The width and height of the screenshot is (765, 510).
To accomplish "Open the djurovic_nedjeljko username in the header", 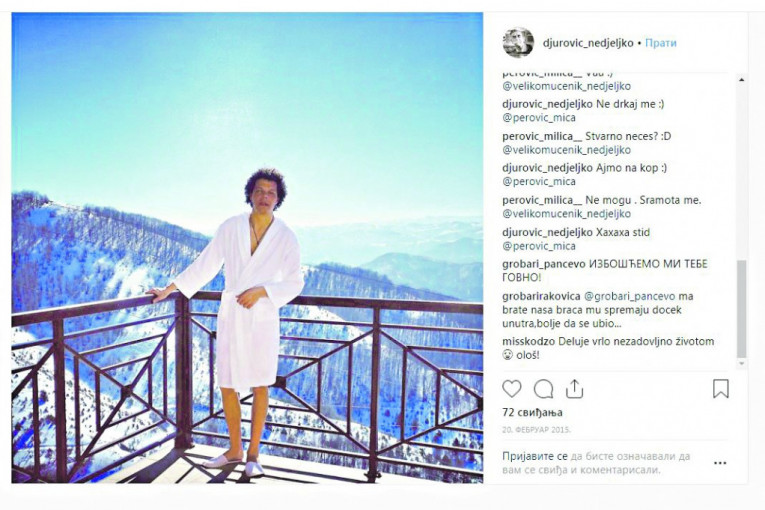I will click(588, 43).
